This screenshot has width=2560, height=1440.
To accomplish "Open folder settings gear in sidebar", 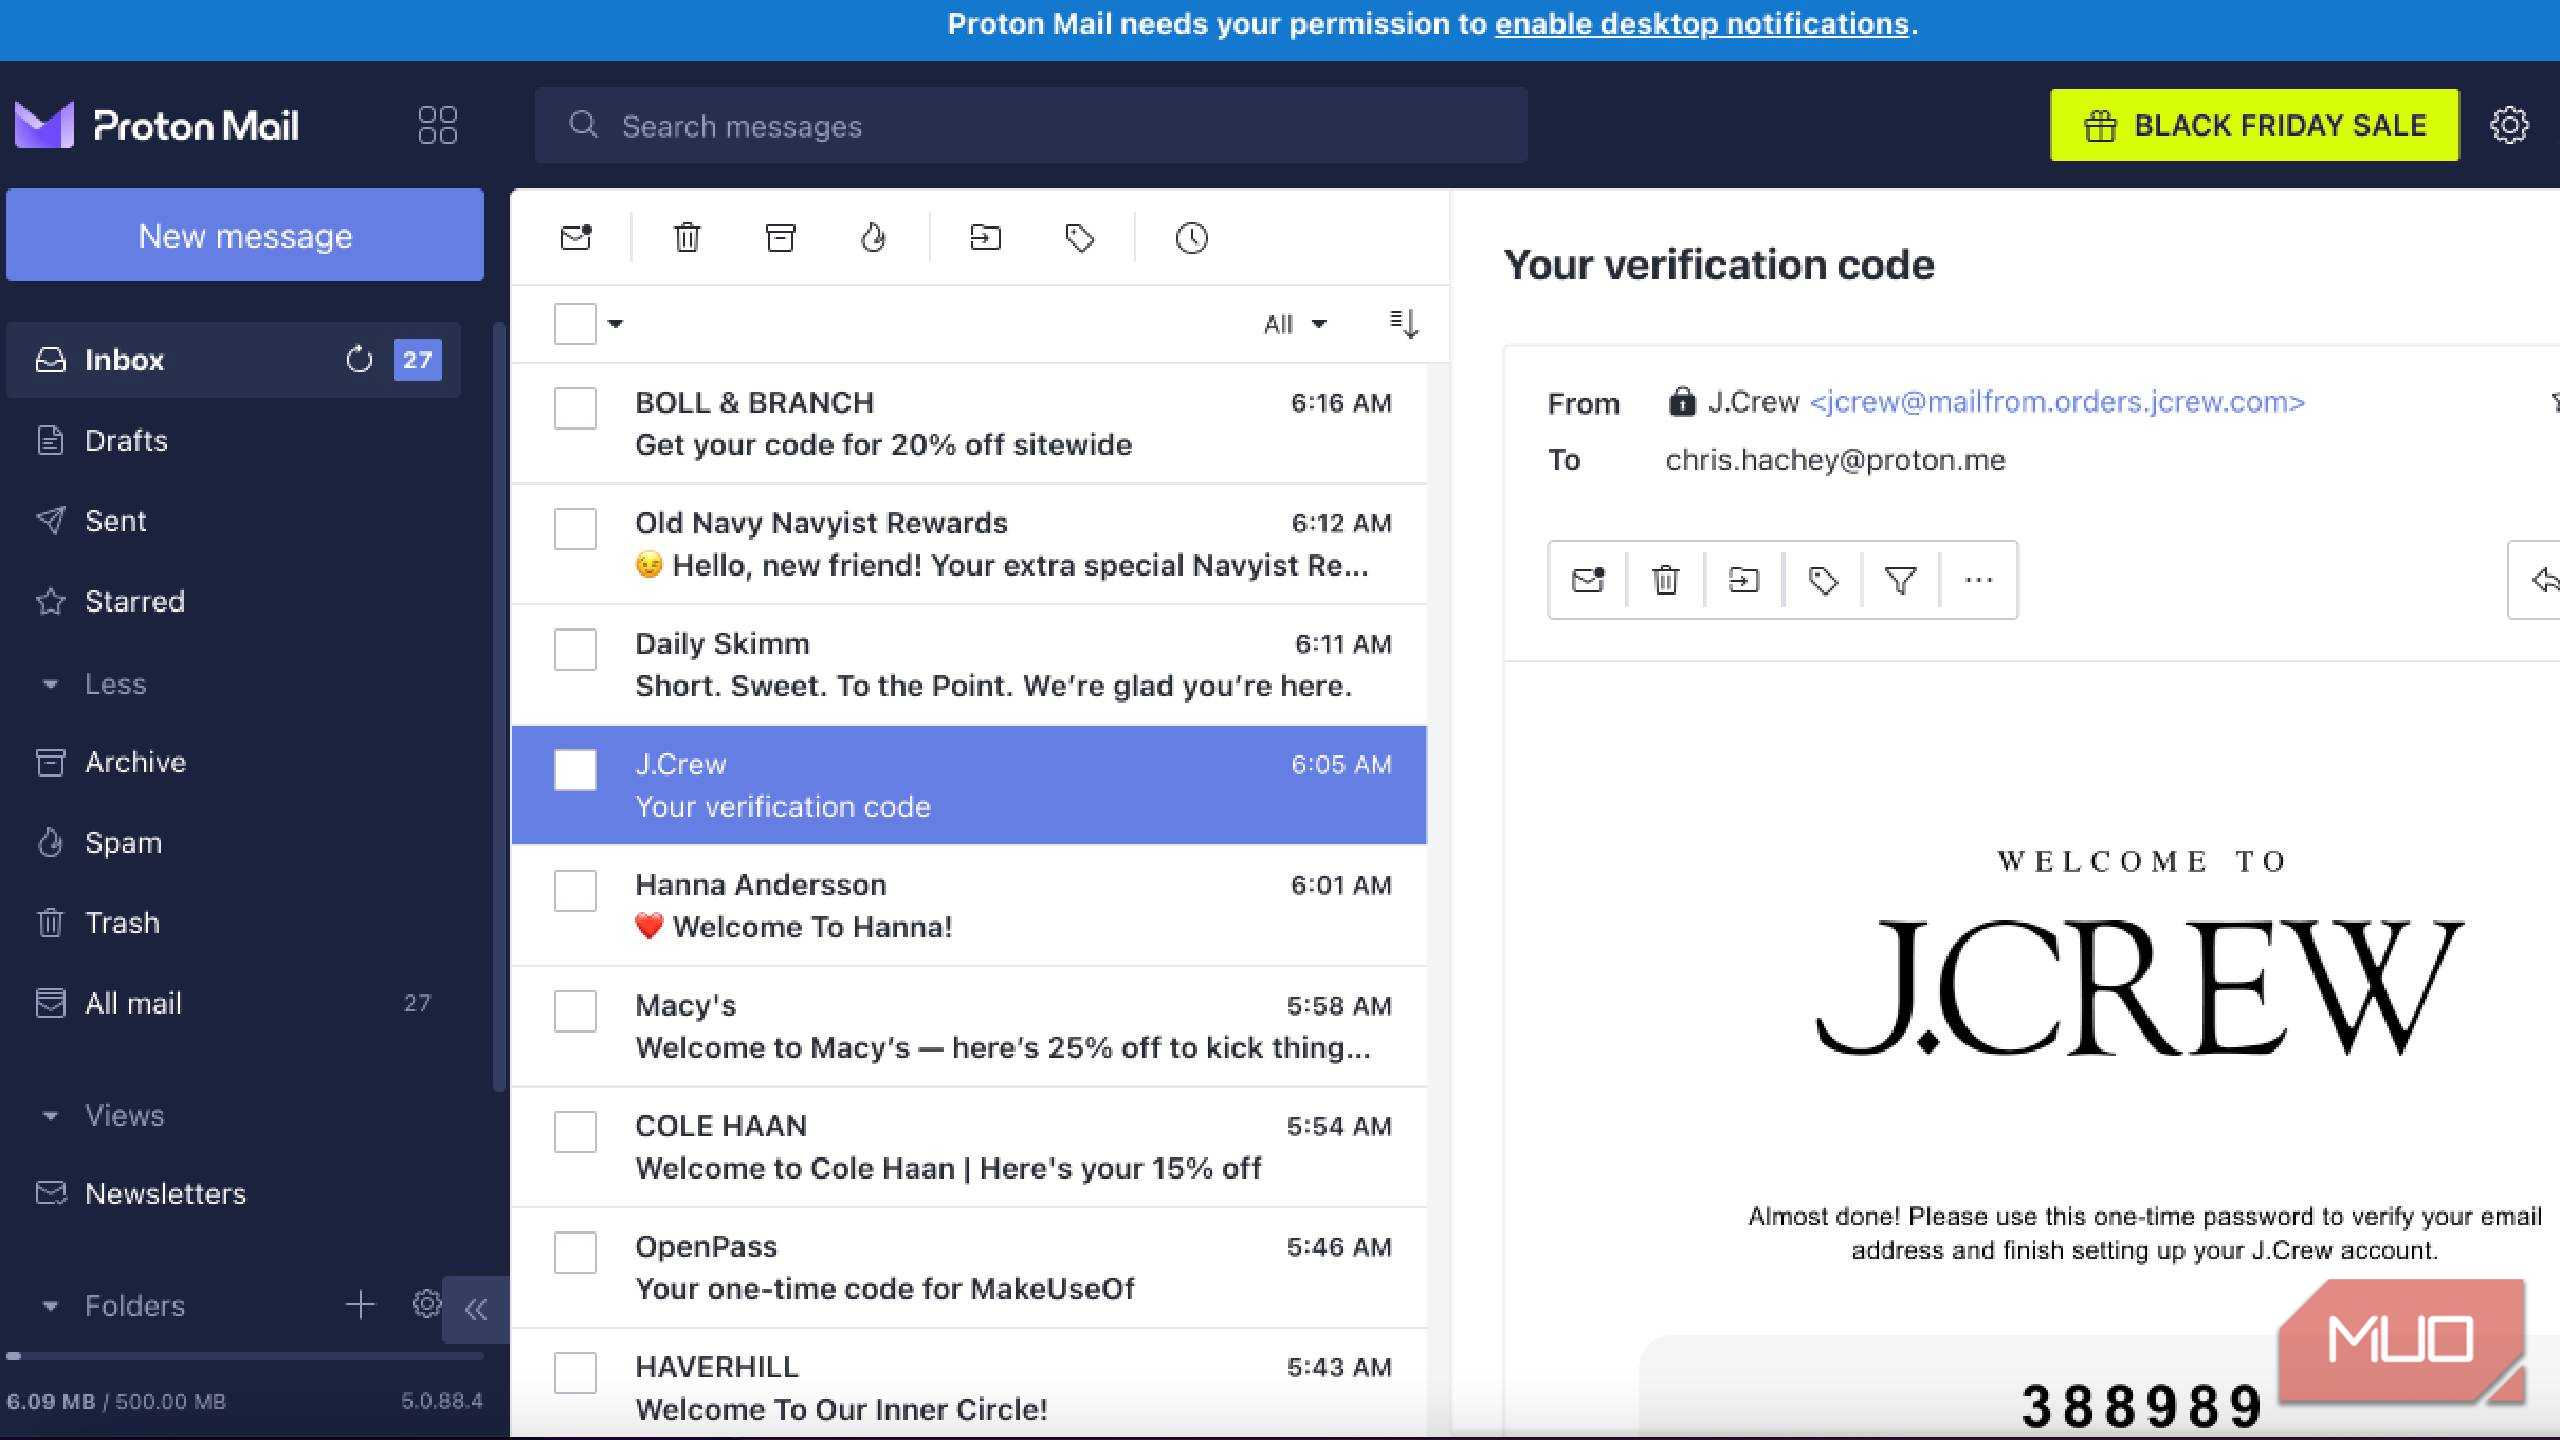I will (426, 1304).
